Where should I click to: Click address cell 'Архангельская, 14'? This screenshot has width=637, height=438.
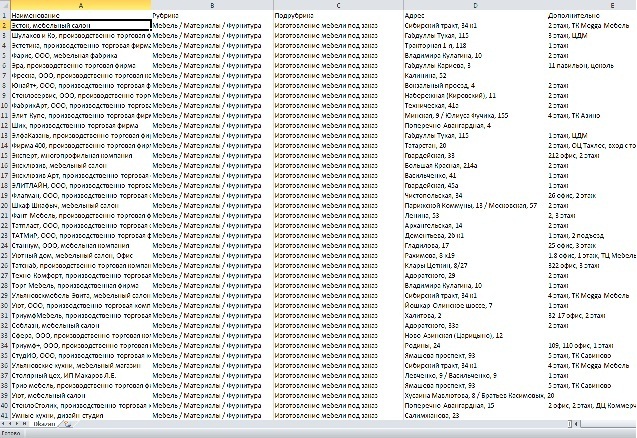coord(475,226)
